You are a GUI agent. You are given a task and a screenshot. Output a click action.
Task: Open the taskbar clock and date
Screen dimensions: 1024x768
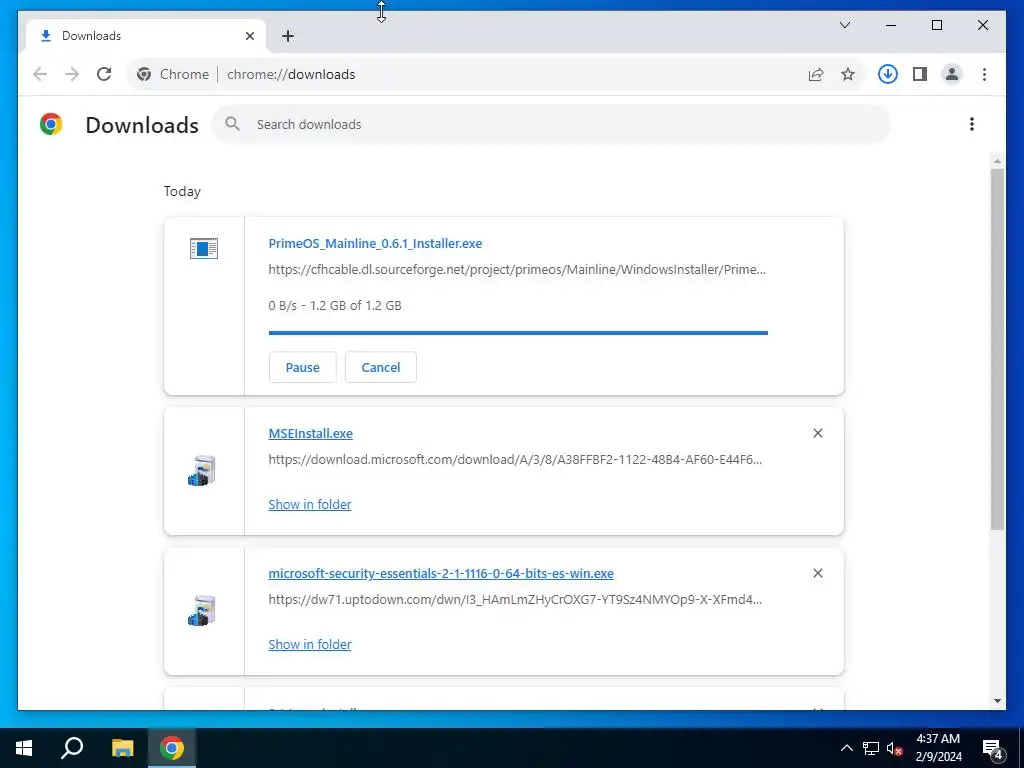(x=938, y=748)
